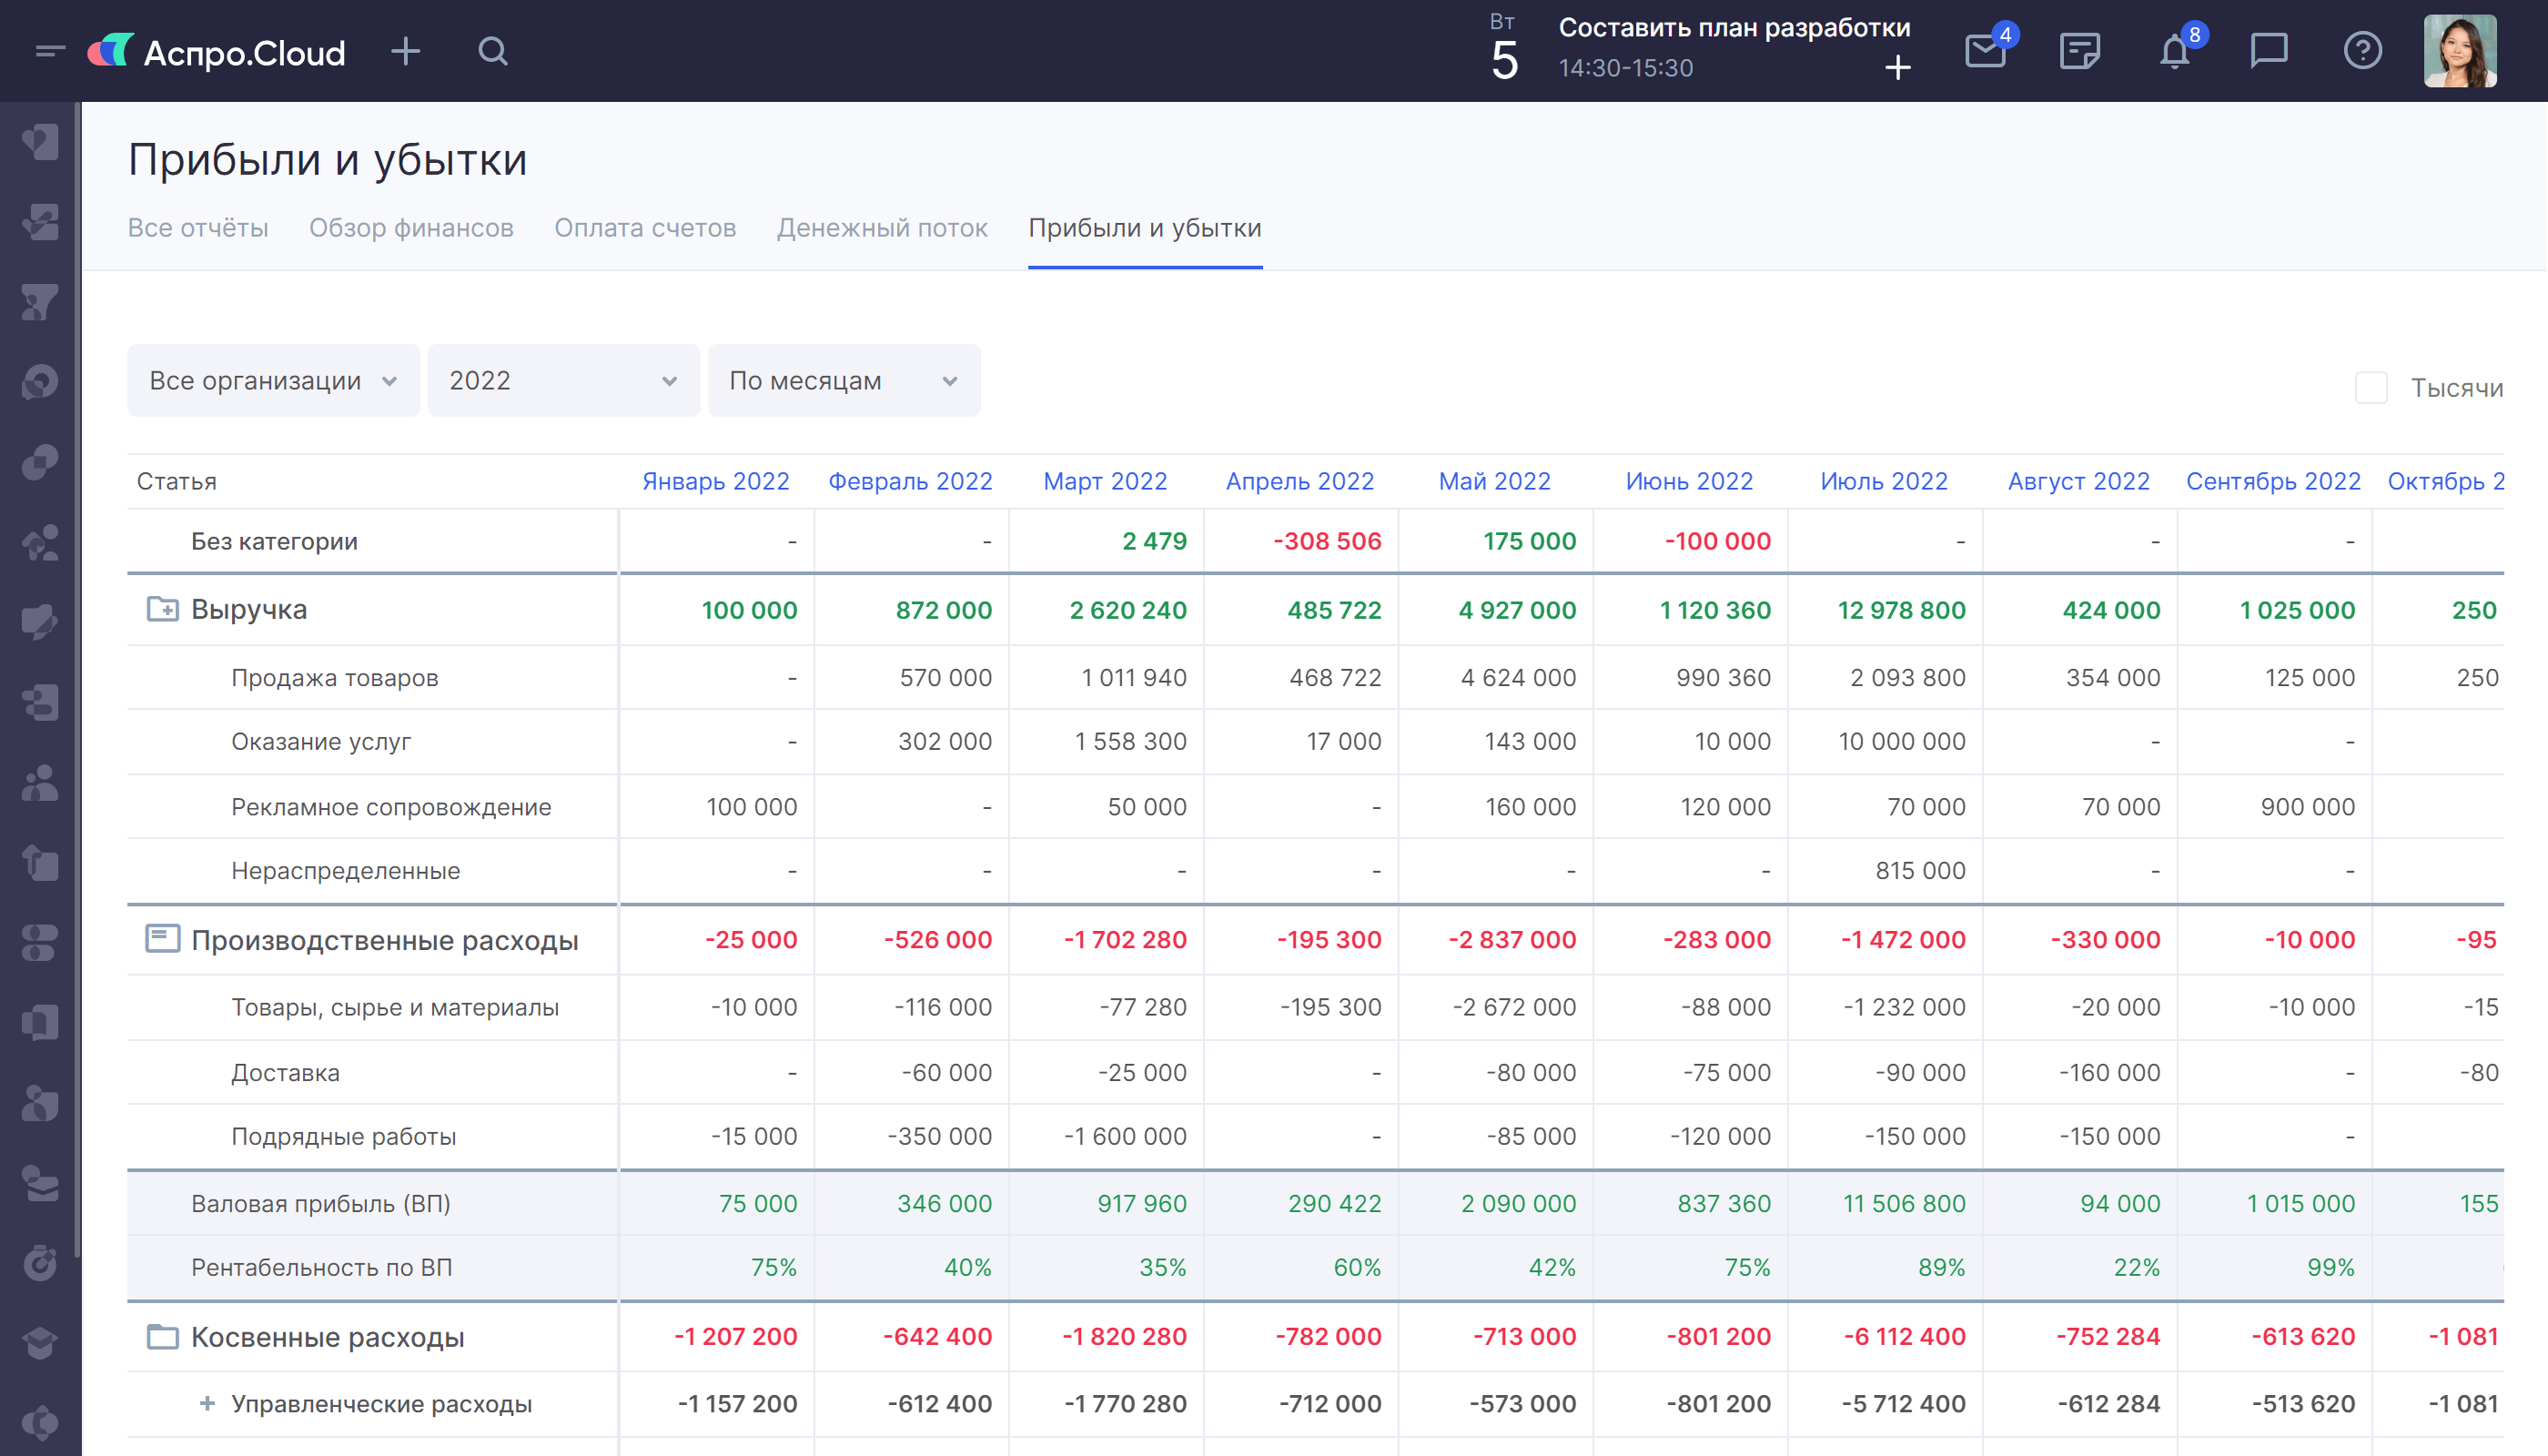Image resolution: width=2548 pixels, height=1456 pixels.
Task: Click the Июль 2022 column link
Action: click(1884, 481)
